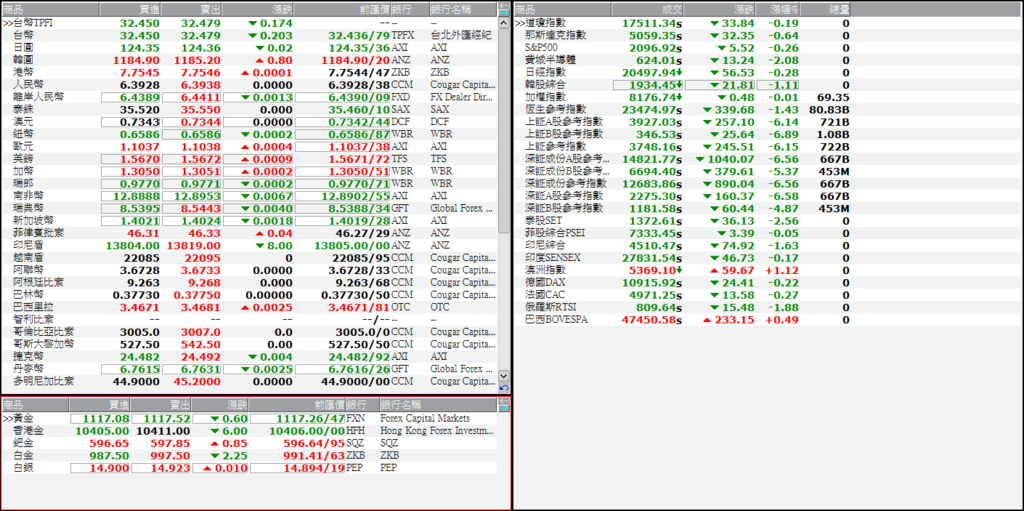This screenshot has width=1024, height=511.
Task: Click the cyan right-arrow icon atop the forex panel
Action: pyautogui.click(x=504, y=12)
